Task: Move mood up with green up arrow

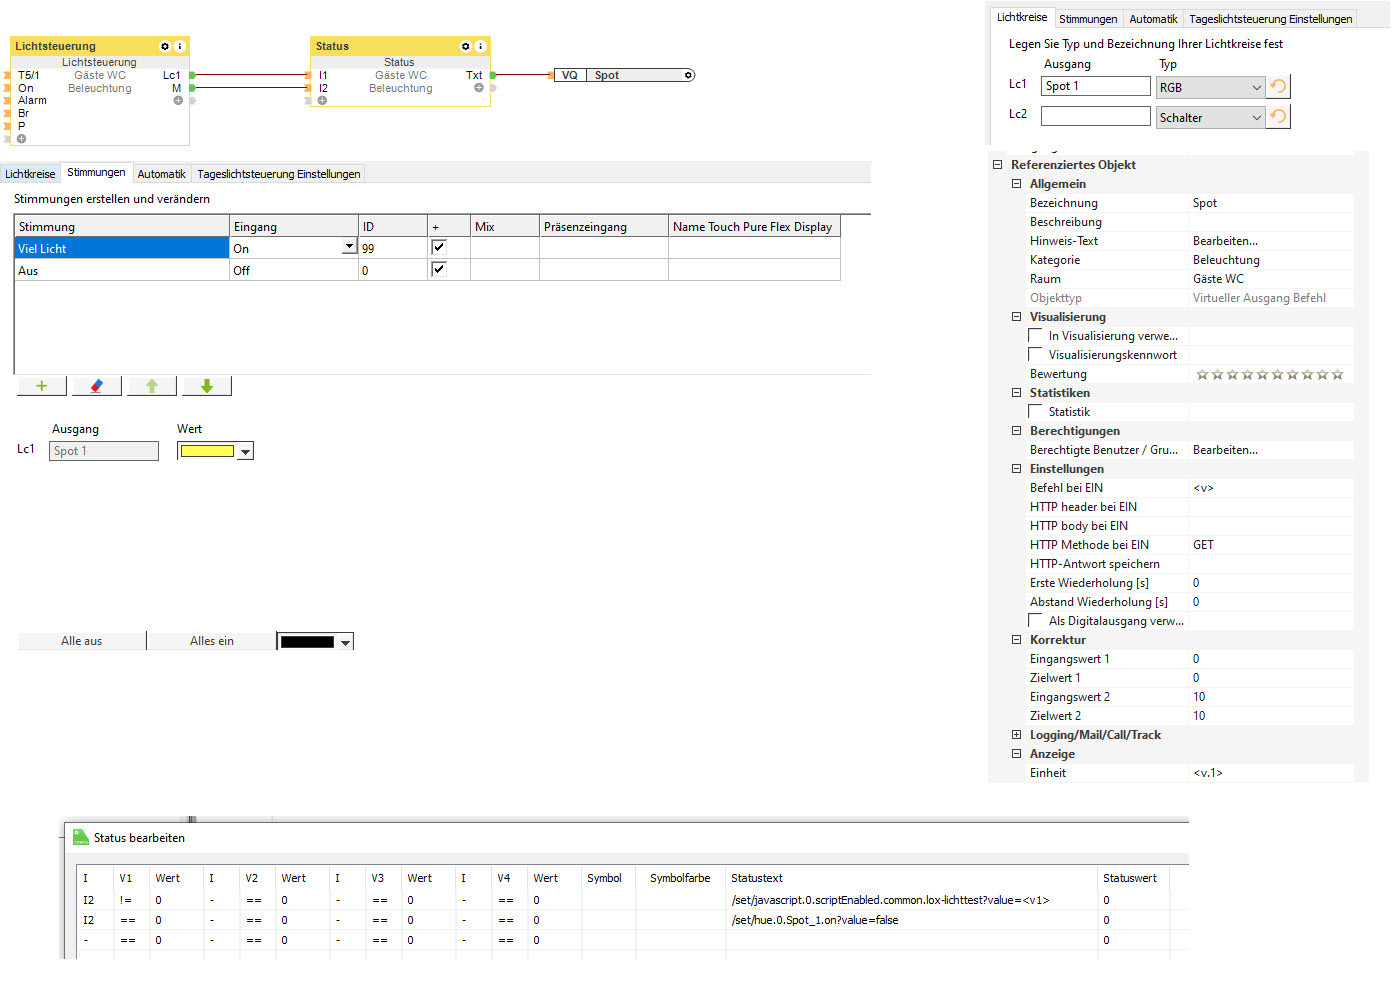Action: [x=152, y=386]
